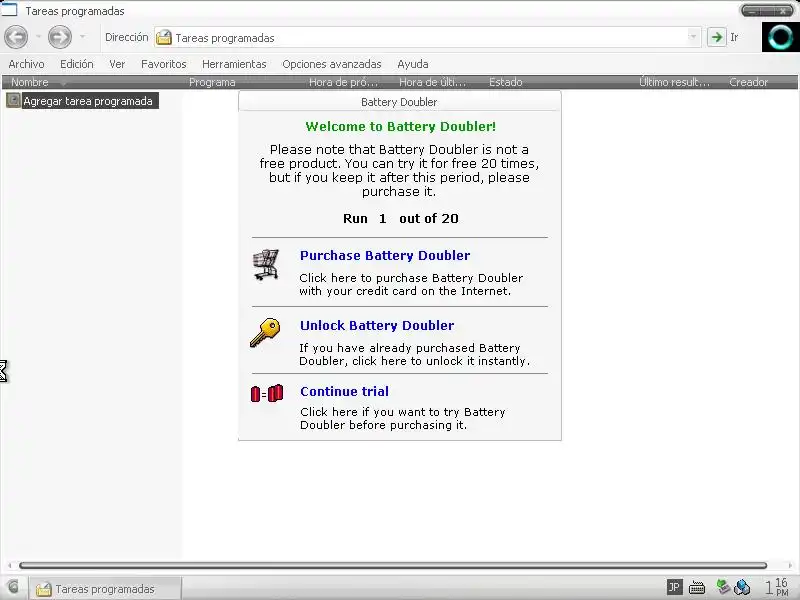800x600 pixels.
Task: Click the animated throbber logo icon
Action: [x=781, y=37]
